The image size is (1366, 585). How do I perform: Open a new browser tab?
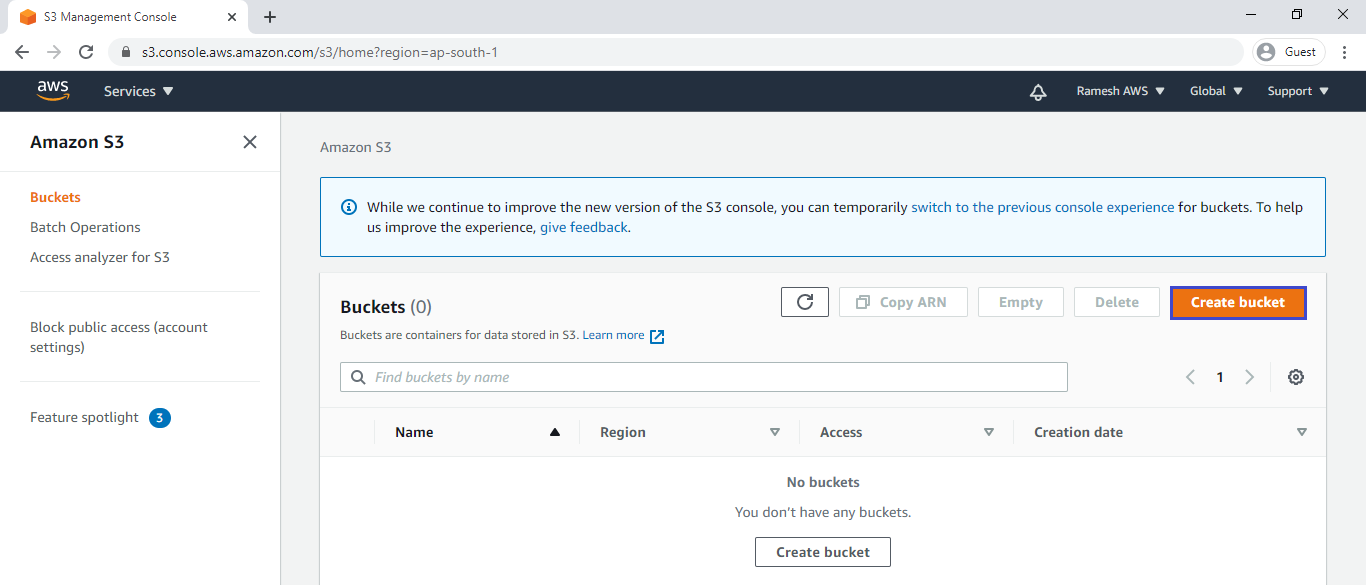point(270,17)
